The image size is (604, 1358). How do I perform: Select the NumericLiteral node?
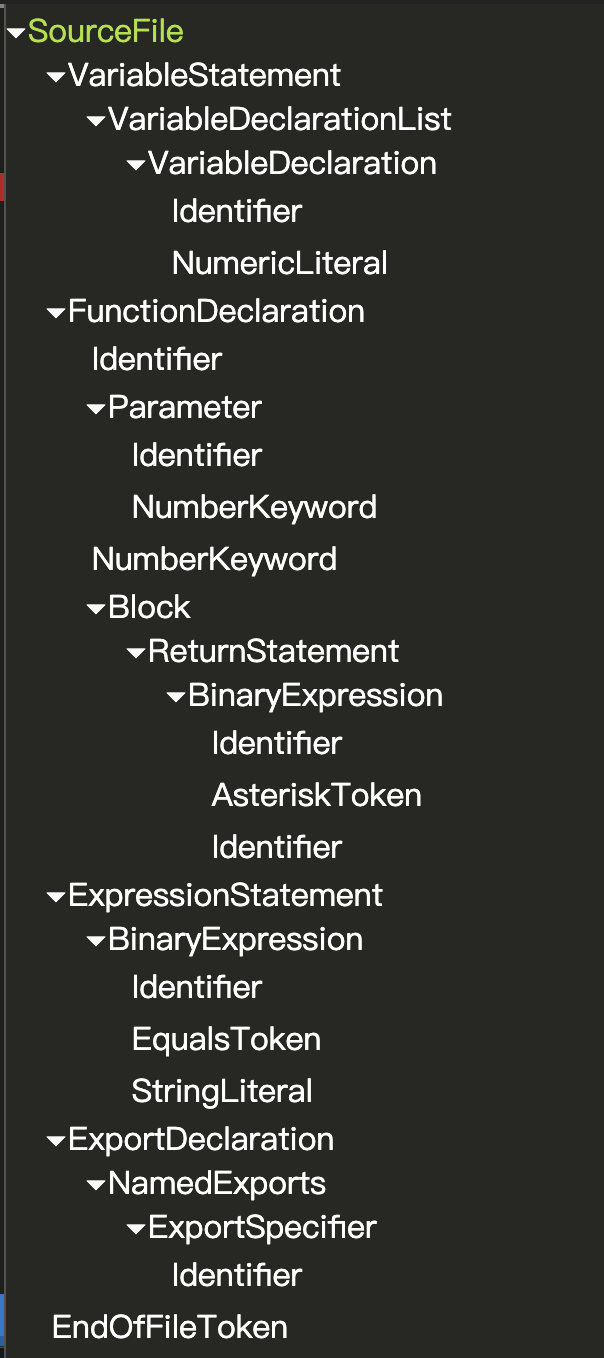tap(279, 263)
